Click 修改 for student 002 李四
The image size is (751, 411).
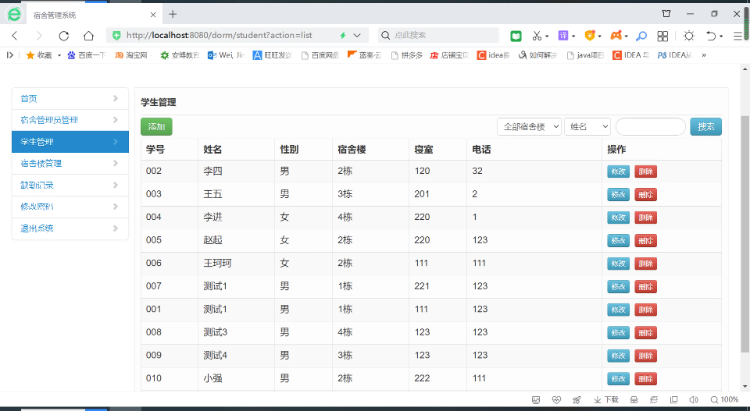(618, 171)
